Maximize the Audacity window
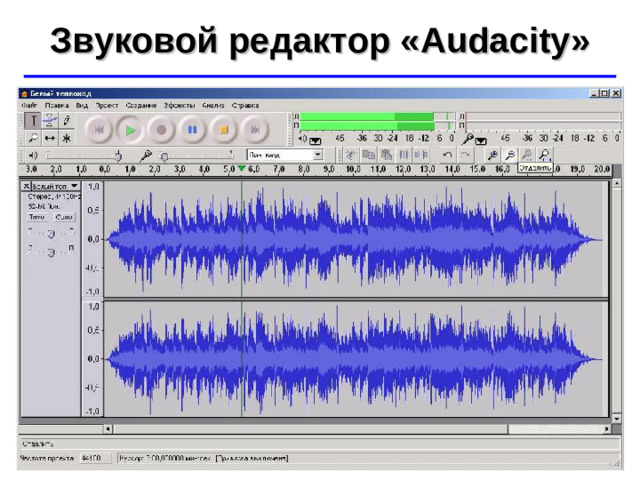Image resolution: width=640 pixels, height=480 pixels. [x=604, y=93]
